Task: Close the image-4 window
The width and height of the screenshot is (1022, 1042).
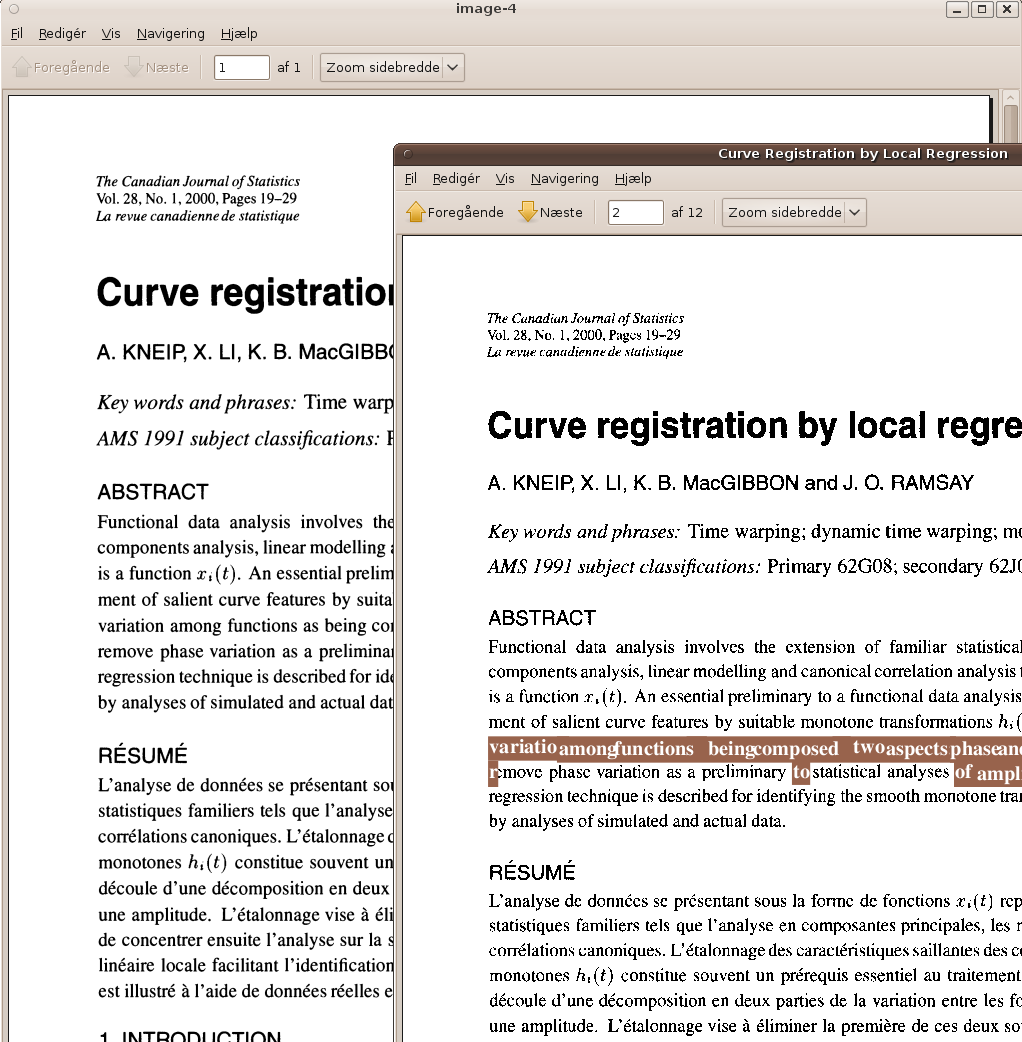Action: point(1005,9)
